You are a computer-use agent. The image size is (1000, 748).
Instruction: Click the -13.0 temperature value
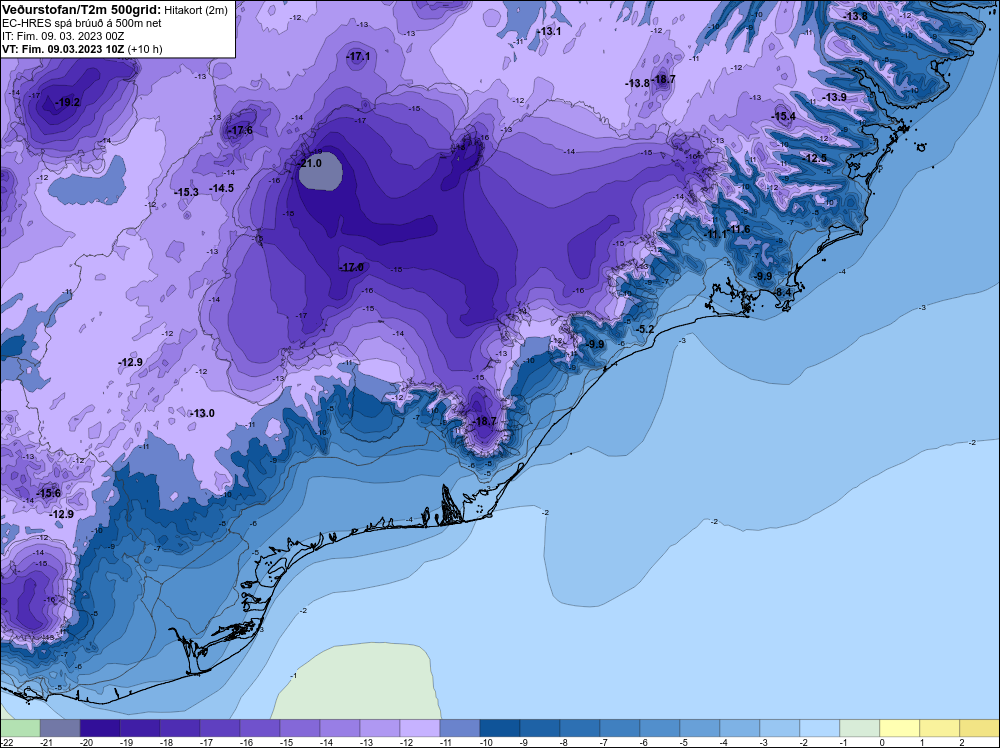[202, 413]
